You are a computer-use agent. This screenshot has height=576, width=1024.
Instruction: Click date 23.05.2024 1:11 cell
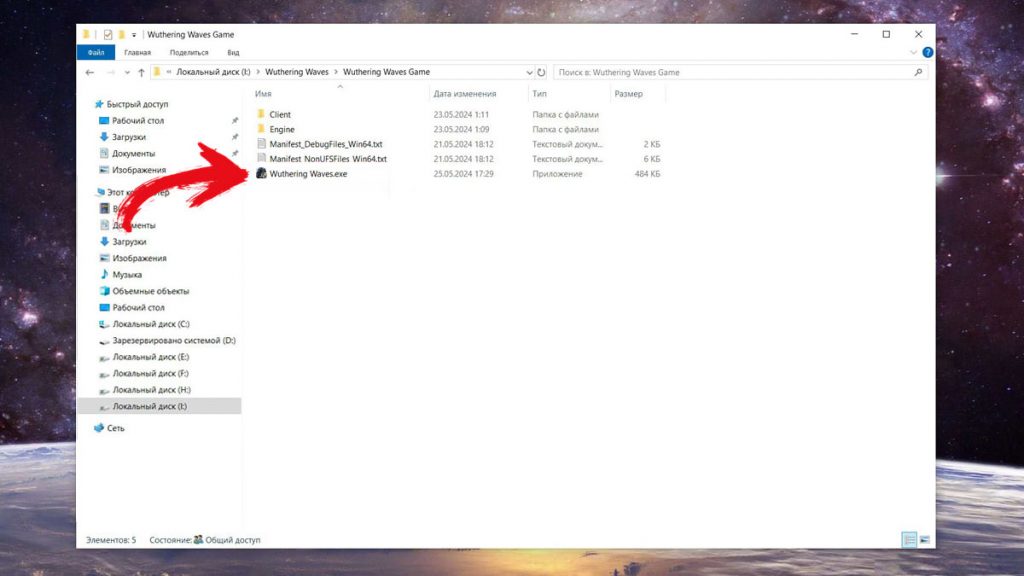(x=461, y=114)
